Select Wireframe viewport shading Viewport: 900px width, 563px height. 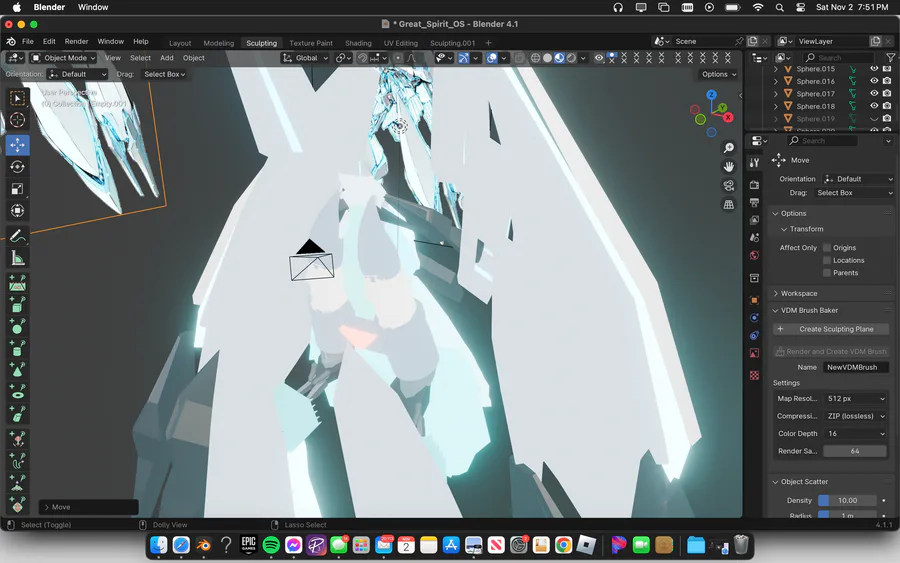pos(535,58)
